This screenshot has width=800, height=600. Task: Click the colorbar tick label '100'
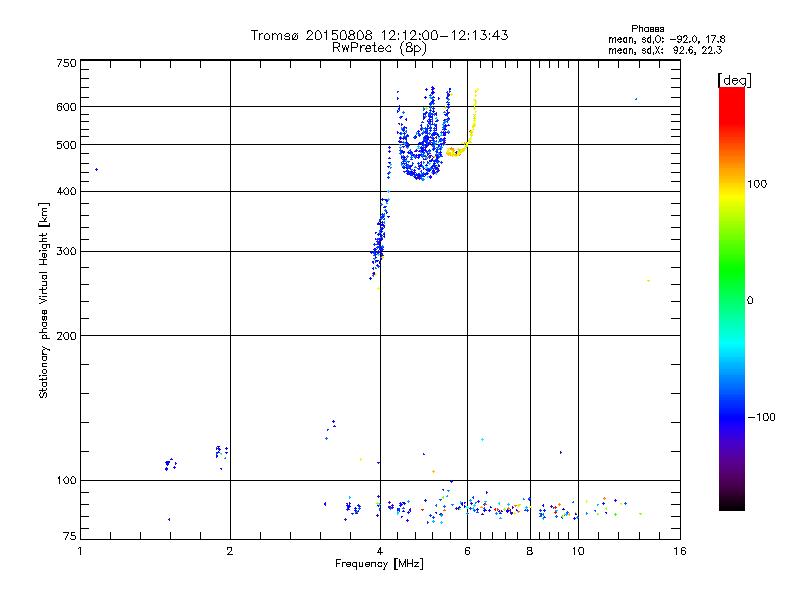[x=757, y=184]
